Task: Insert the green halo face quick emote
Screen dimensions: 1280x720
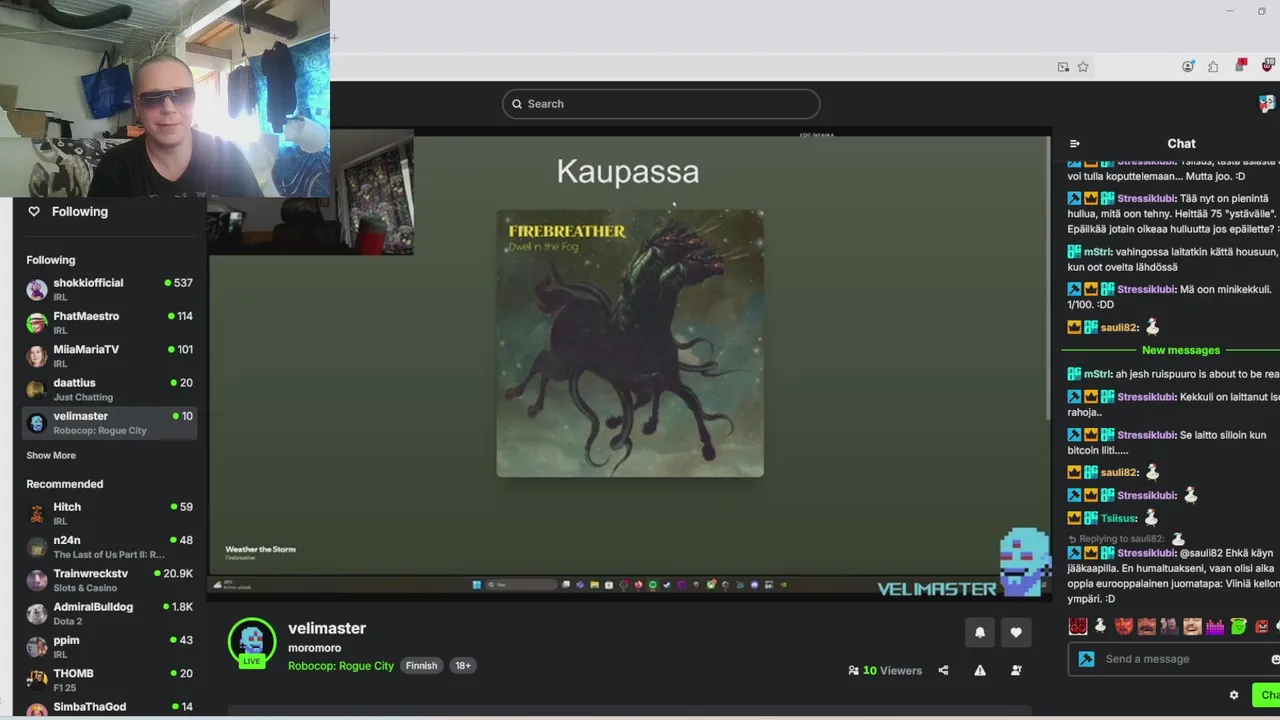Action: coord(1238,627)
